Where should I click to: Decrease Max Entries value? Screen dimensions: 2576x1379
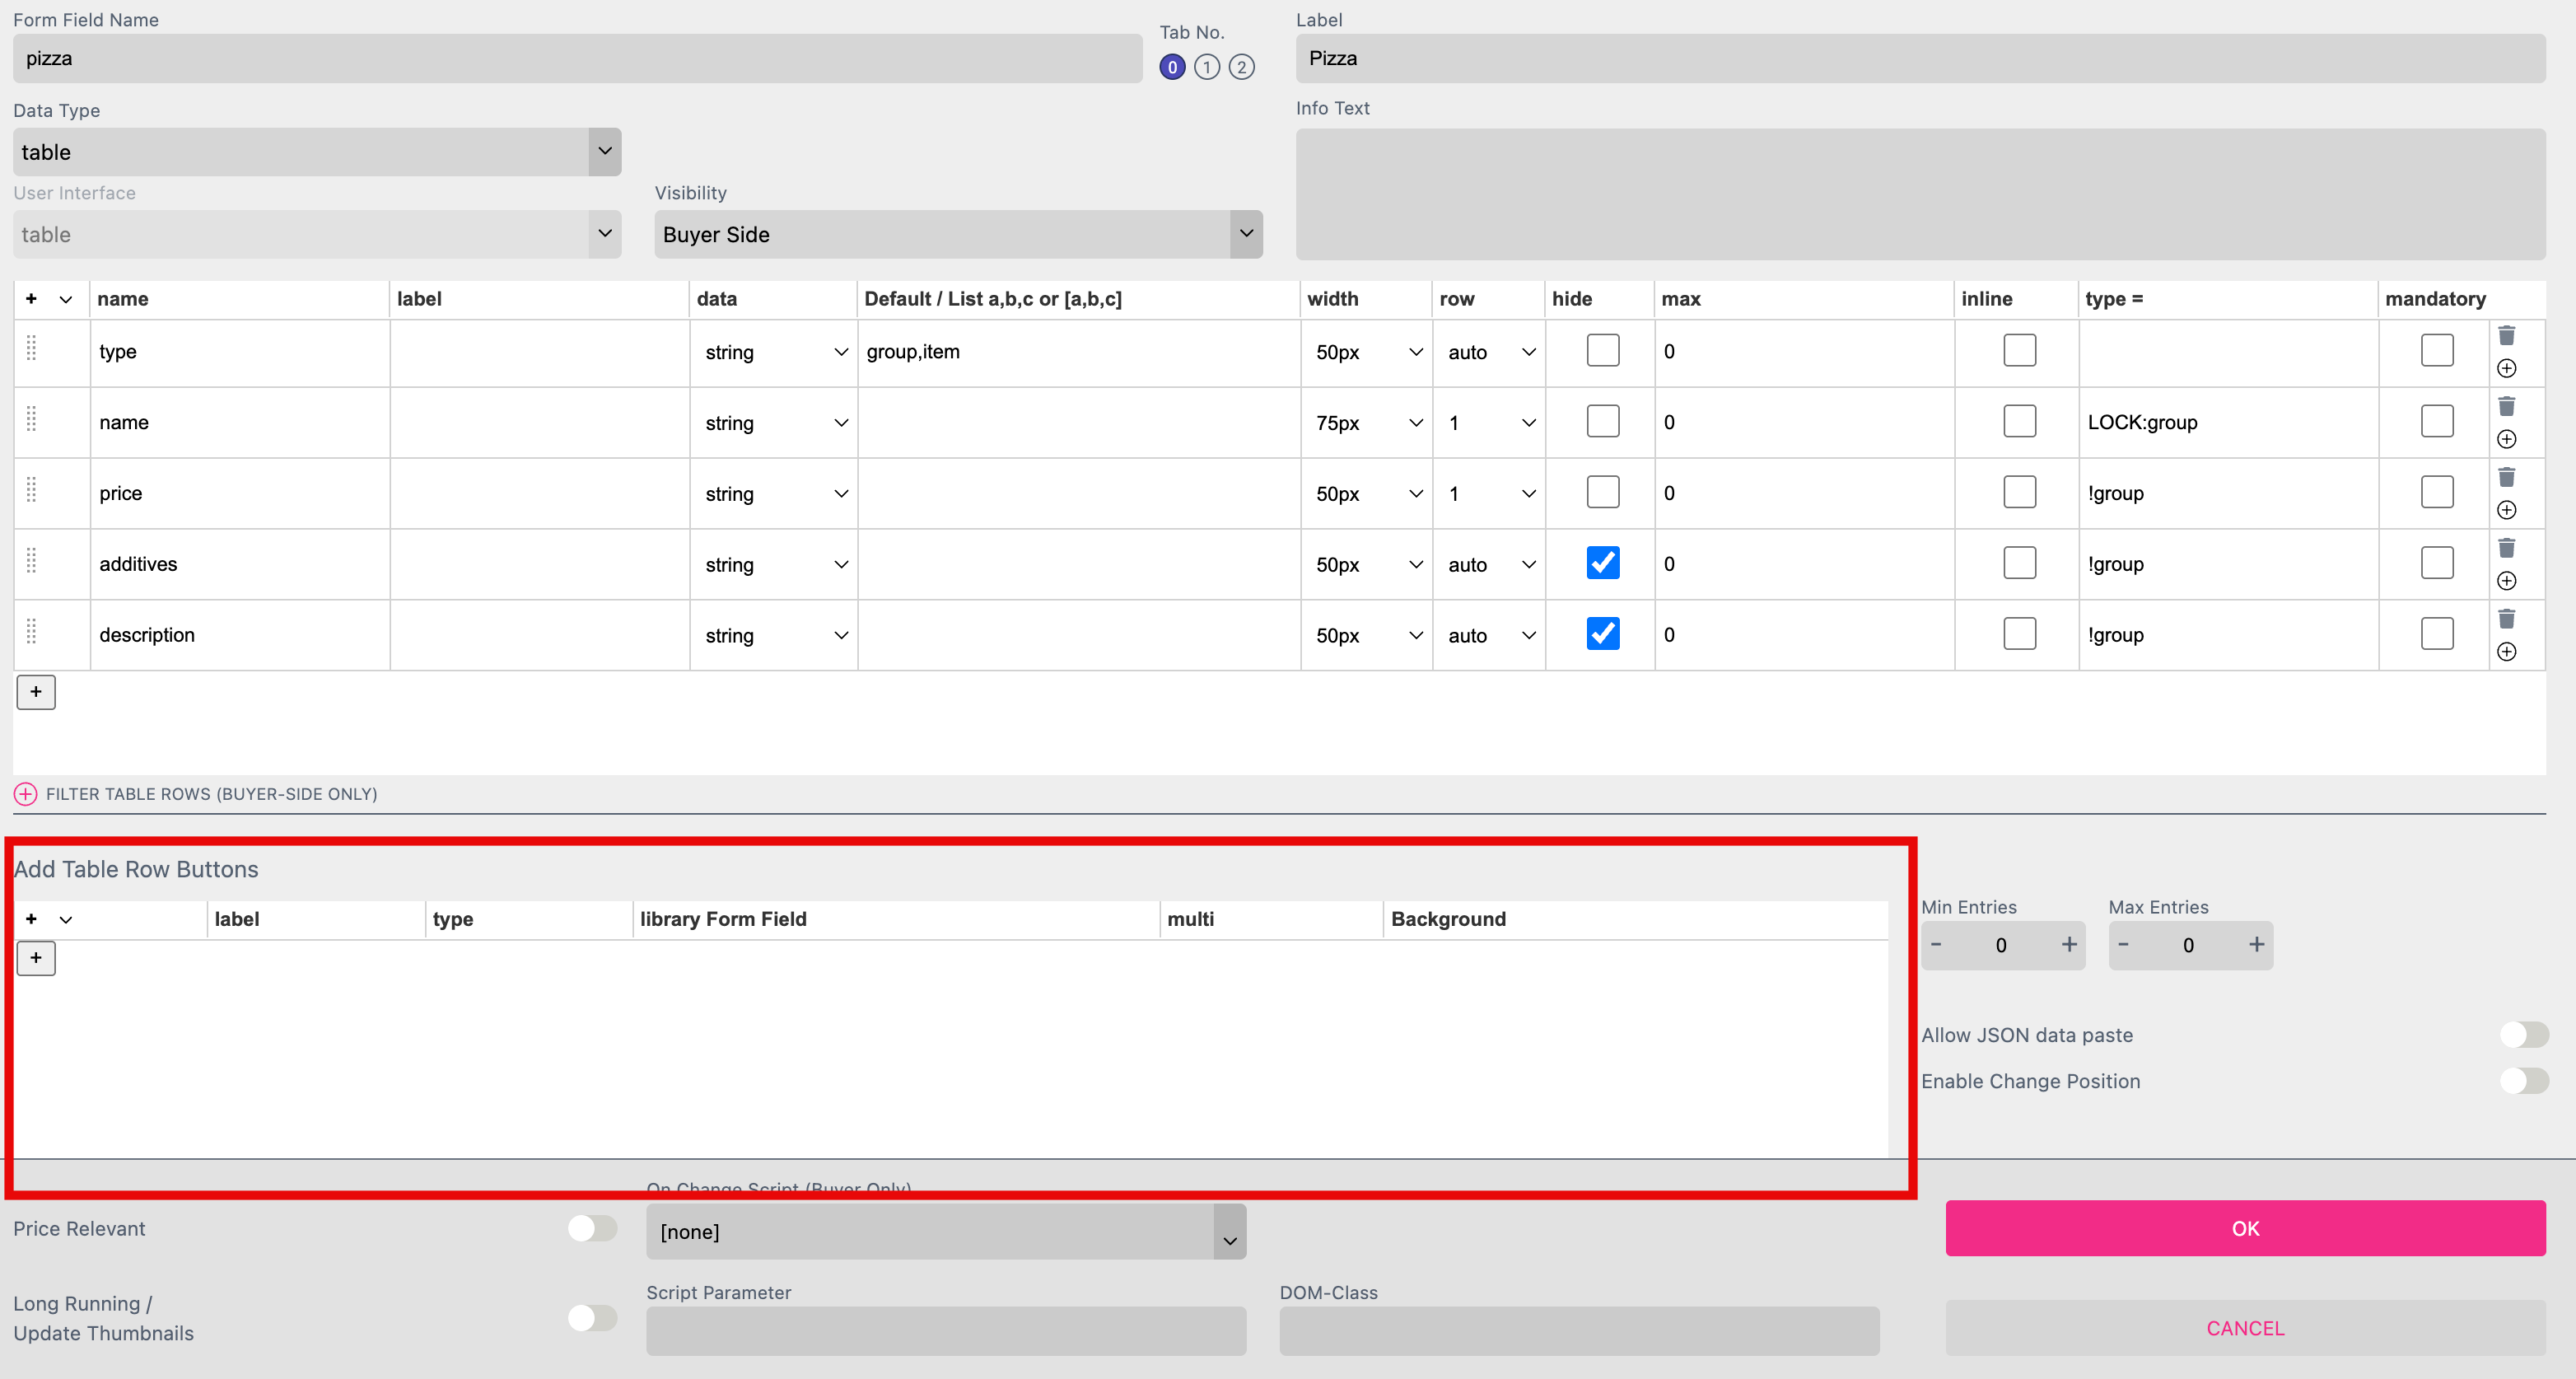coord(2123,945)
